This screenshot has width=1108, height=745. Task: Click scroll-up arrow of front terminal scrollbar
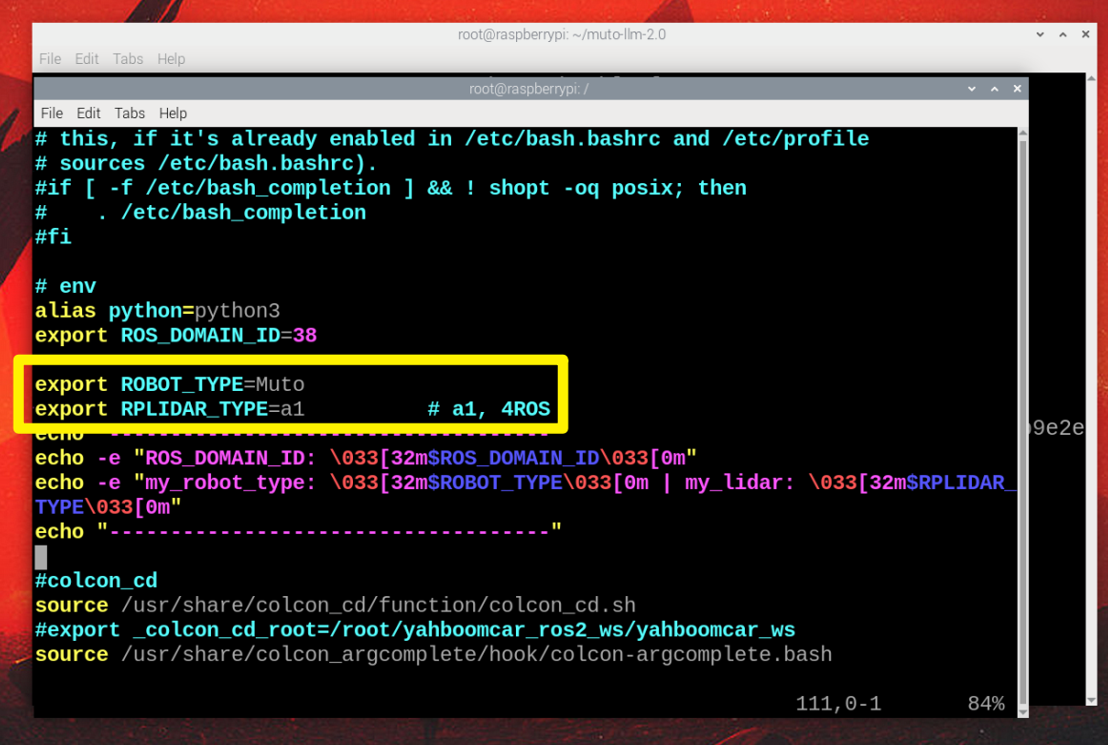(1022, 134)
